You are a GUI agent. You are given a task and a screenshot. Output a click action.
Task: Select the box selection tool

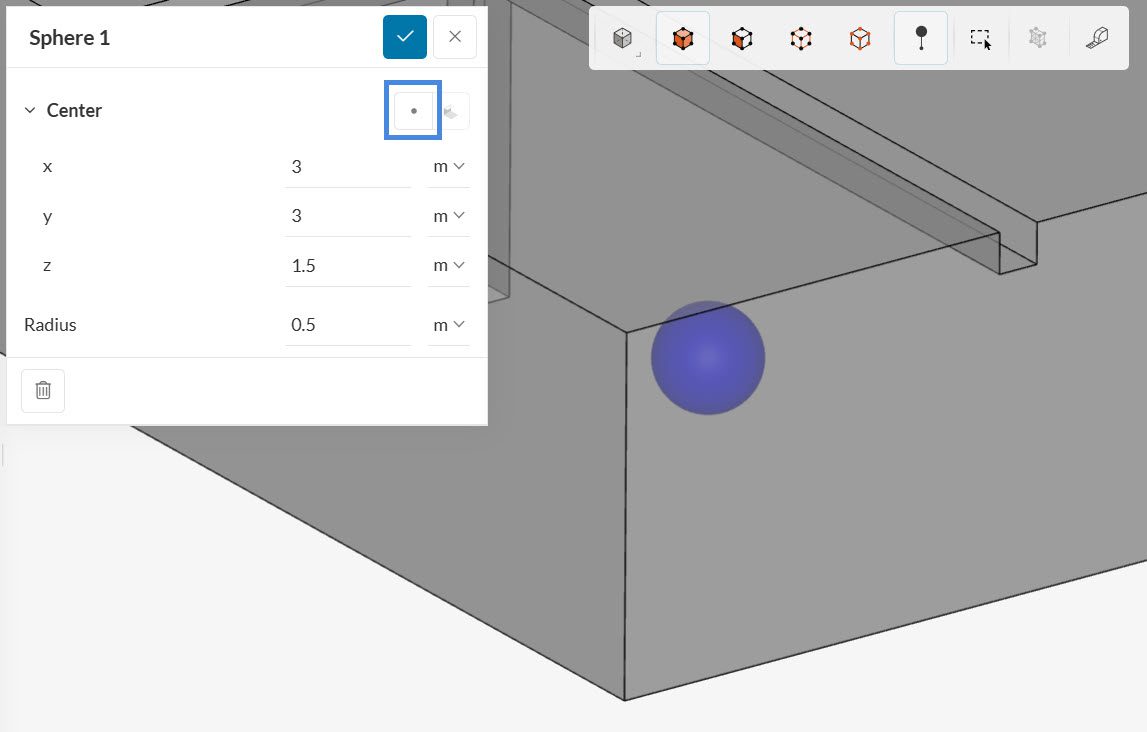pyautogui.click(x=980, y=39)
